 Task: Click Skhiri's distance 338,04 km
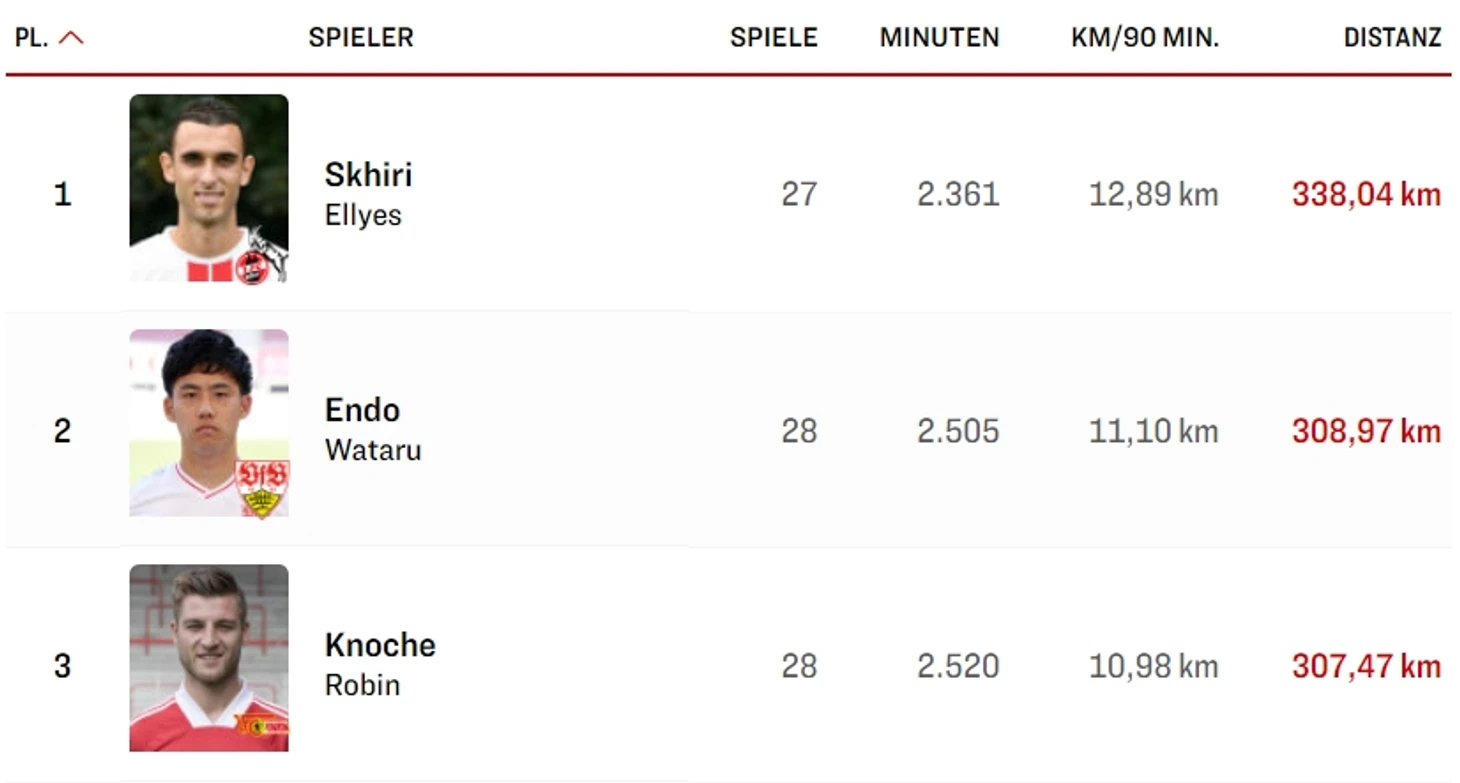(x=1366, y=194)
